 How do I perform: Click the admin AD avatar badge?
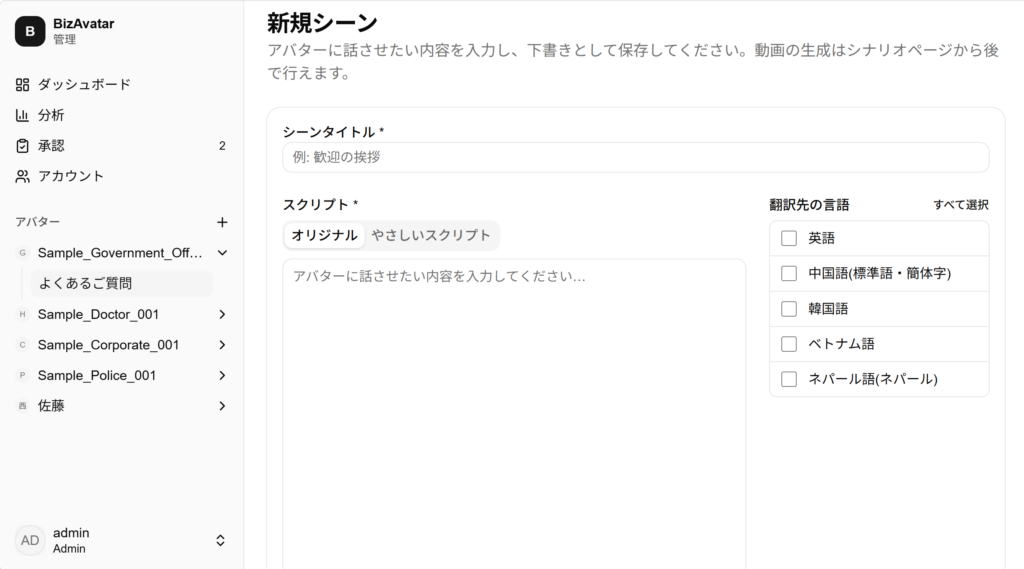click(x=30, y=540)
